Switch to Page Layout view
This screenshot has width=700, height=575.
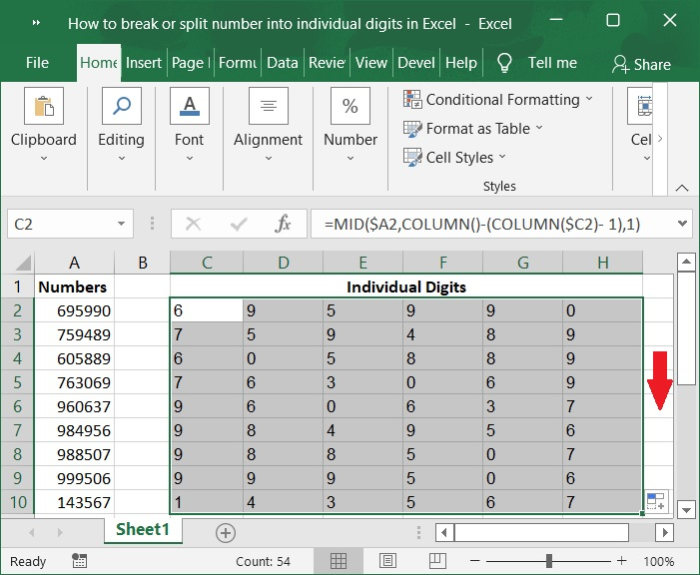click(x=388, y=561)
